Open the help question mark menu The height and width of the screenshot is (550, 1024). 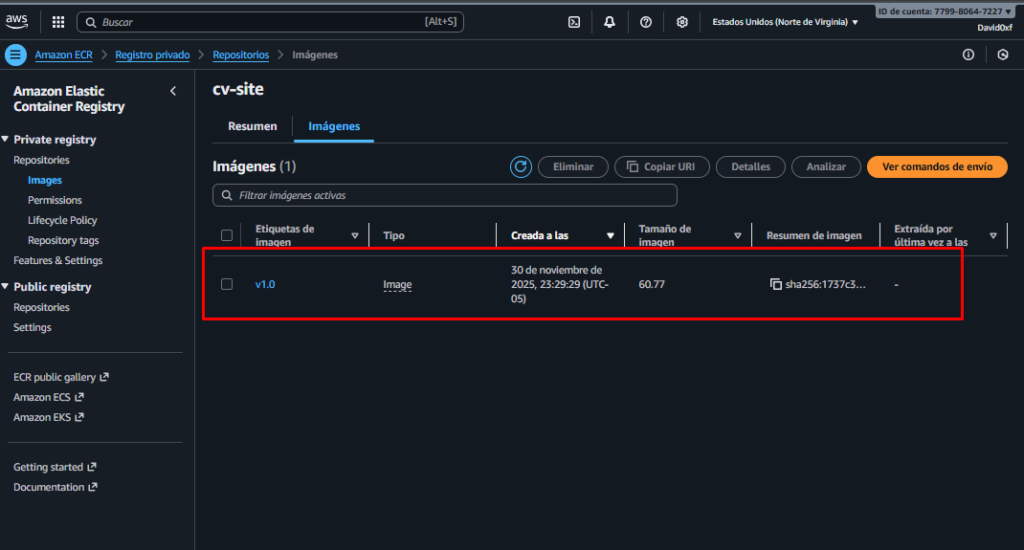point(646,22)
